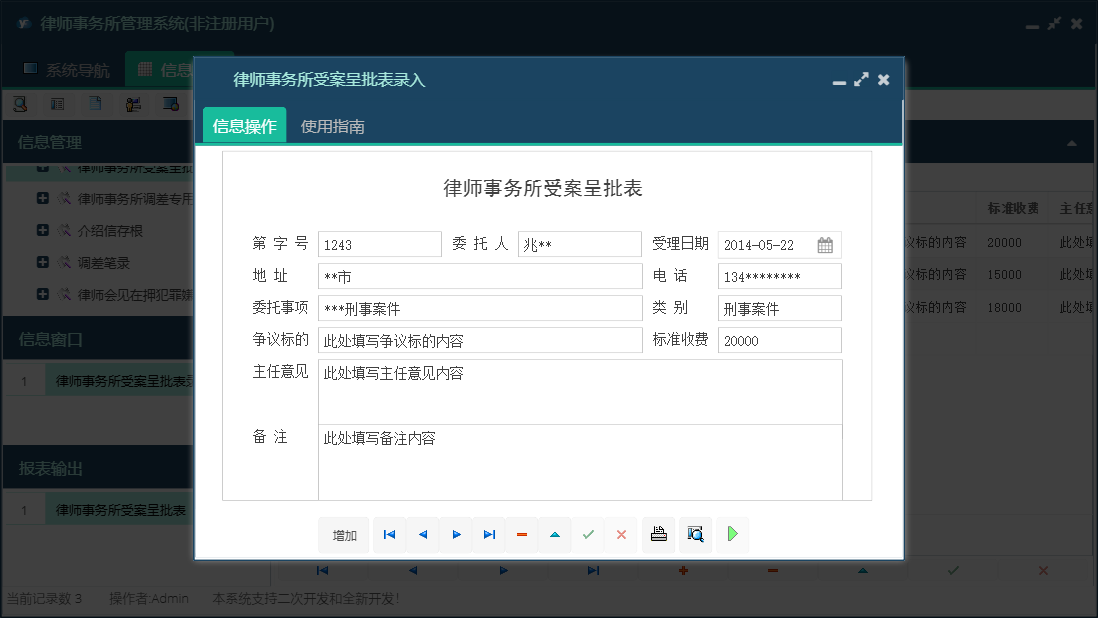Select the first-record navigation icon
Viewport: 1098px width, 618px height.
coord(389,534)
